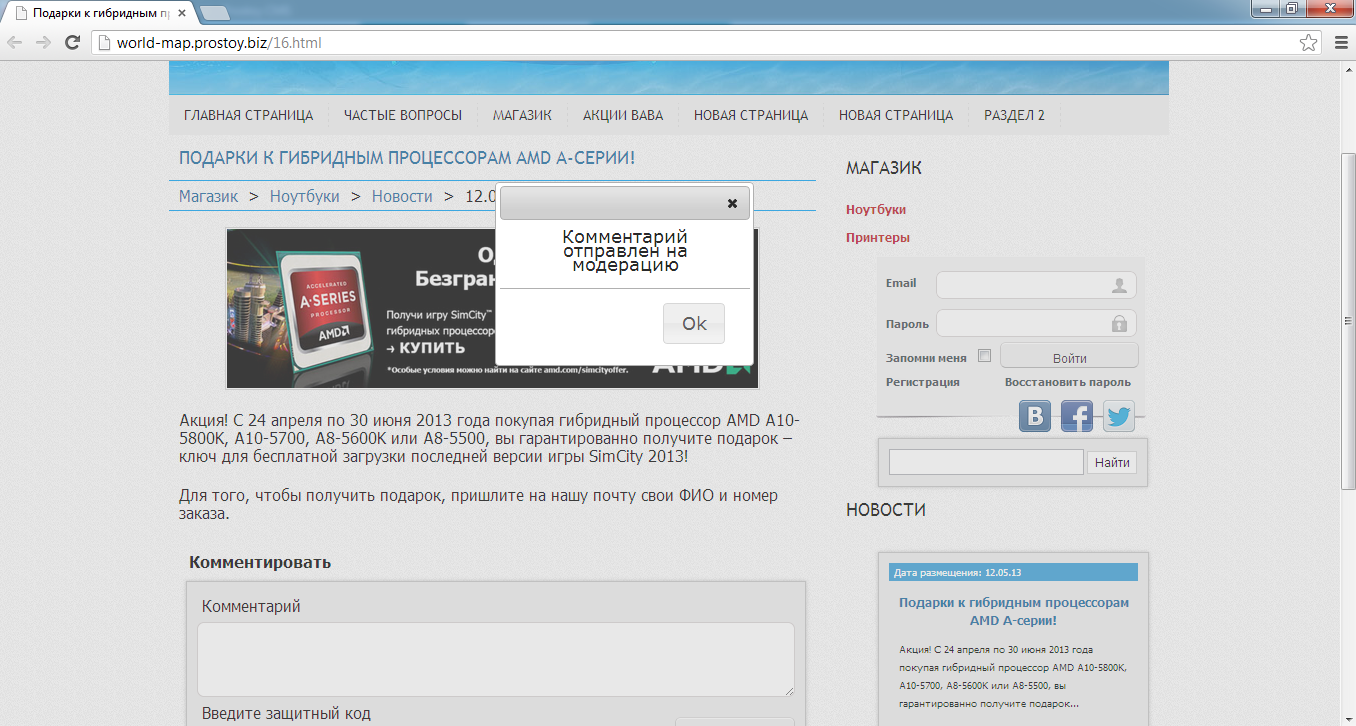Click the browser Forward arrow

[x=43, y=42]
